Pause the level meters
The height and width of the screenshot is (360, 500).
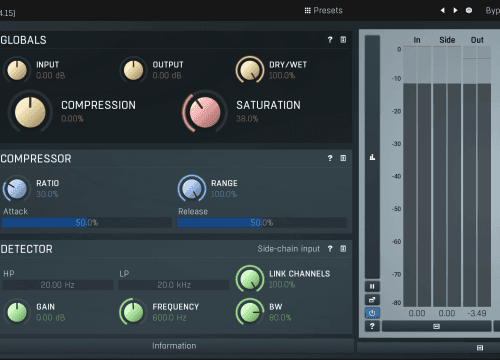point(372,286)
